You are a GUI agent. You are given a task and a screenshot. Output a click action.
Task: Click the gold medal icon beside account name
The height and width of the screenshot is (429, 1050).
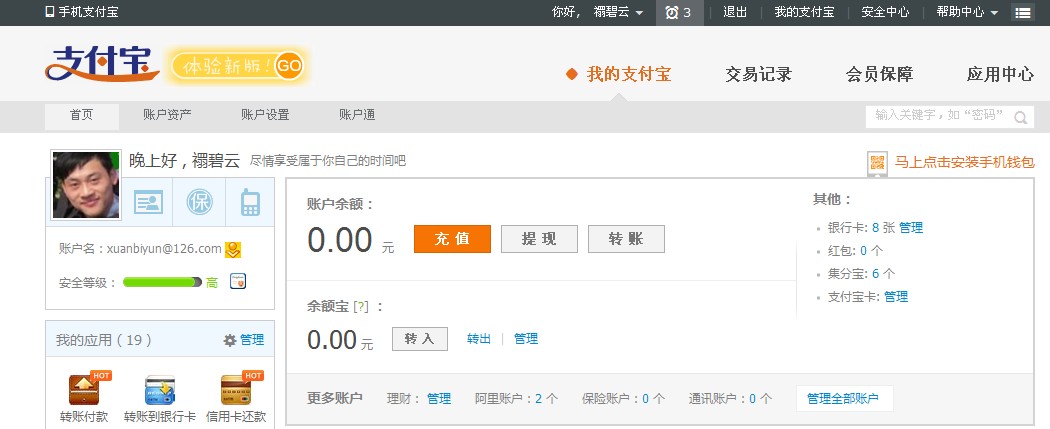233,250
